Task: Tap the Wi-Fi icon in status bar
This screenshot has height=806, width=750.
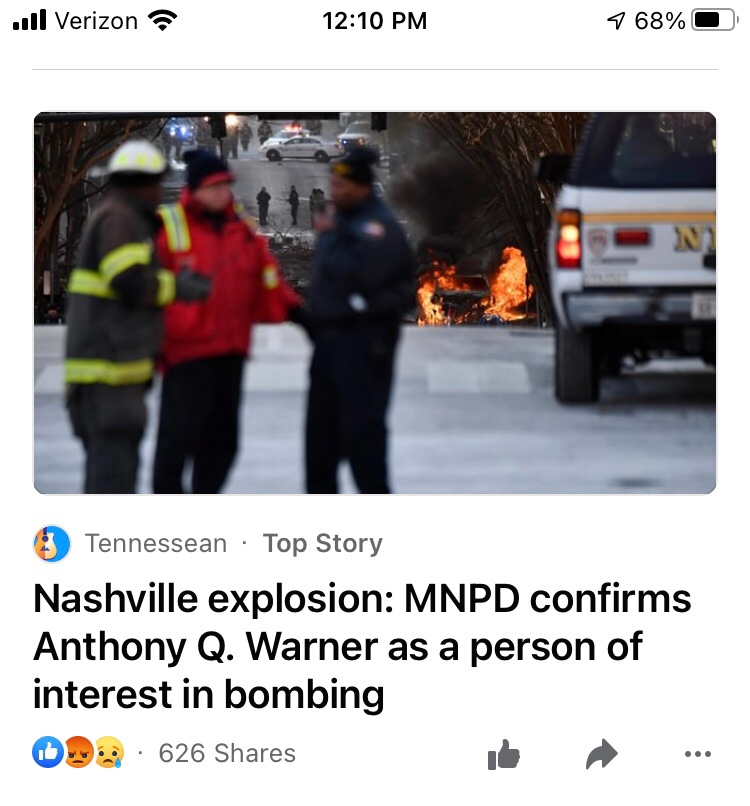Action: click(x=162, y=21)
